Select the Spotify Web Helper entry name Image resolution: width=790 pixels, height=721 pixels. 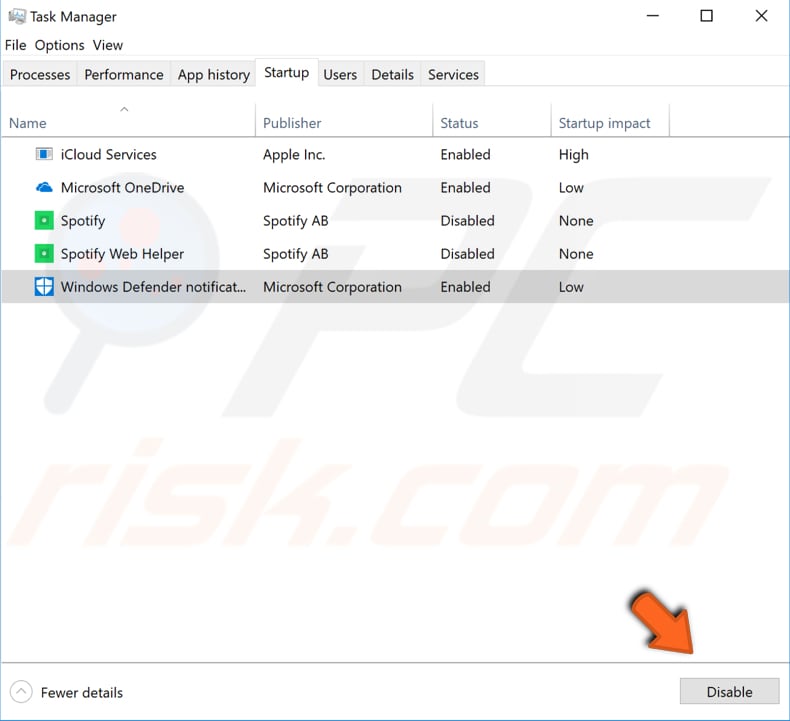click(x=122, y=254)
